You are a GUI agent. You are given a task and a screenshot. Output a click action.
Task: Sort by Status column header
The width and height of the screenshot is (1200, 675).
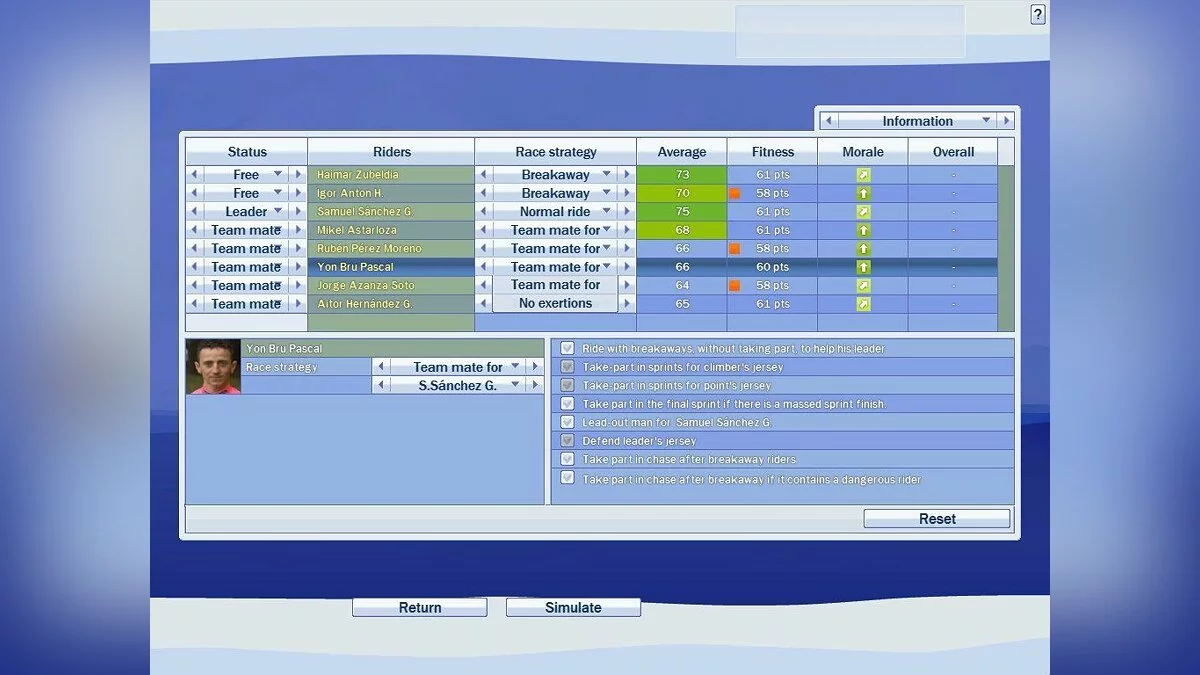(x=247, y=152)
